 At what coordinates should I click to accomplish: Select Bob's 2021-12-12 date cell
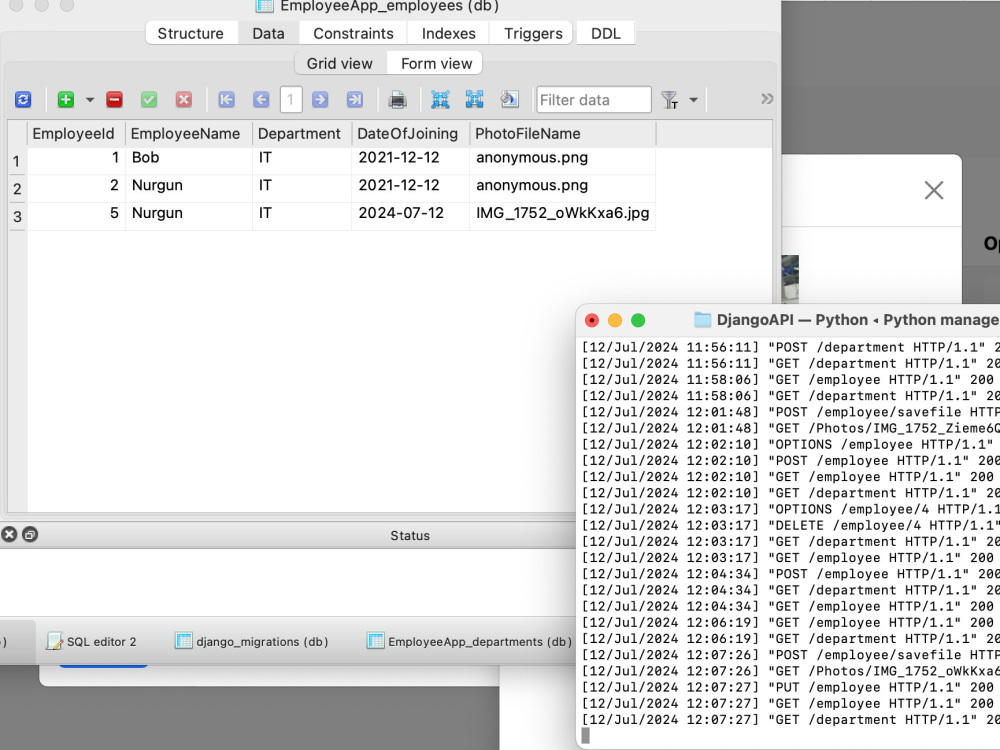pyautogui.click(x=411, y=158)
